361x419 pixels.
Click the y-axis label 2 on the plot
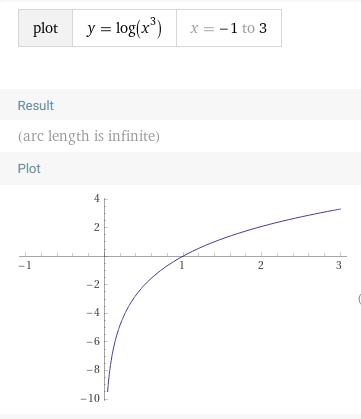[97, 227]
